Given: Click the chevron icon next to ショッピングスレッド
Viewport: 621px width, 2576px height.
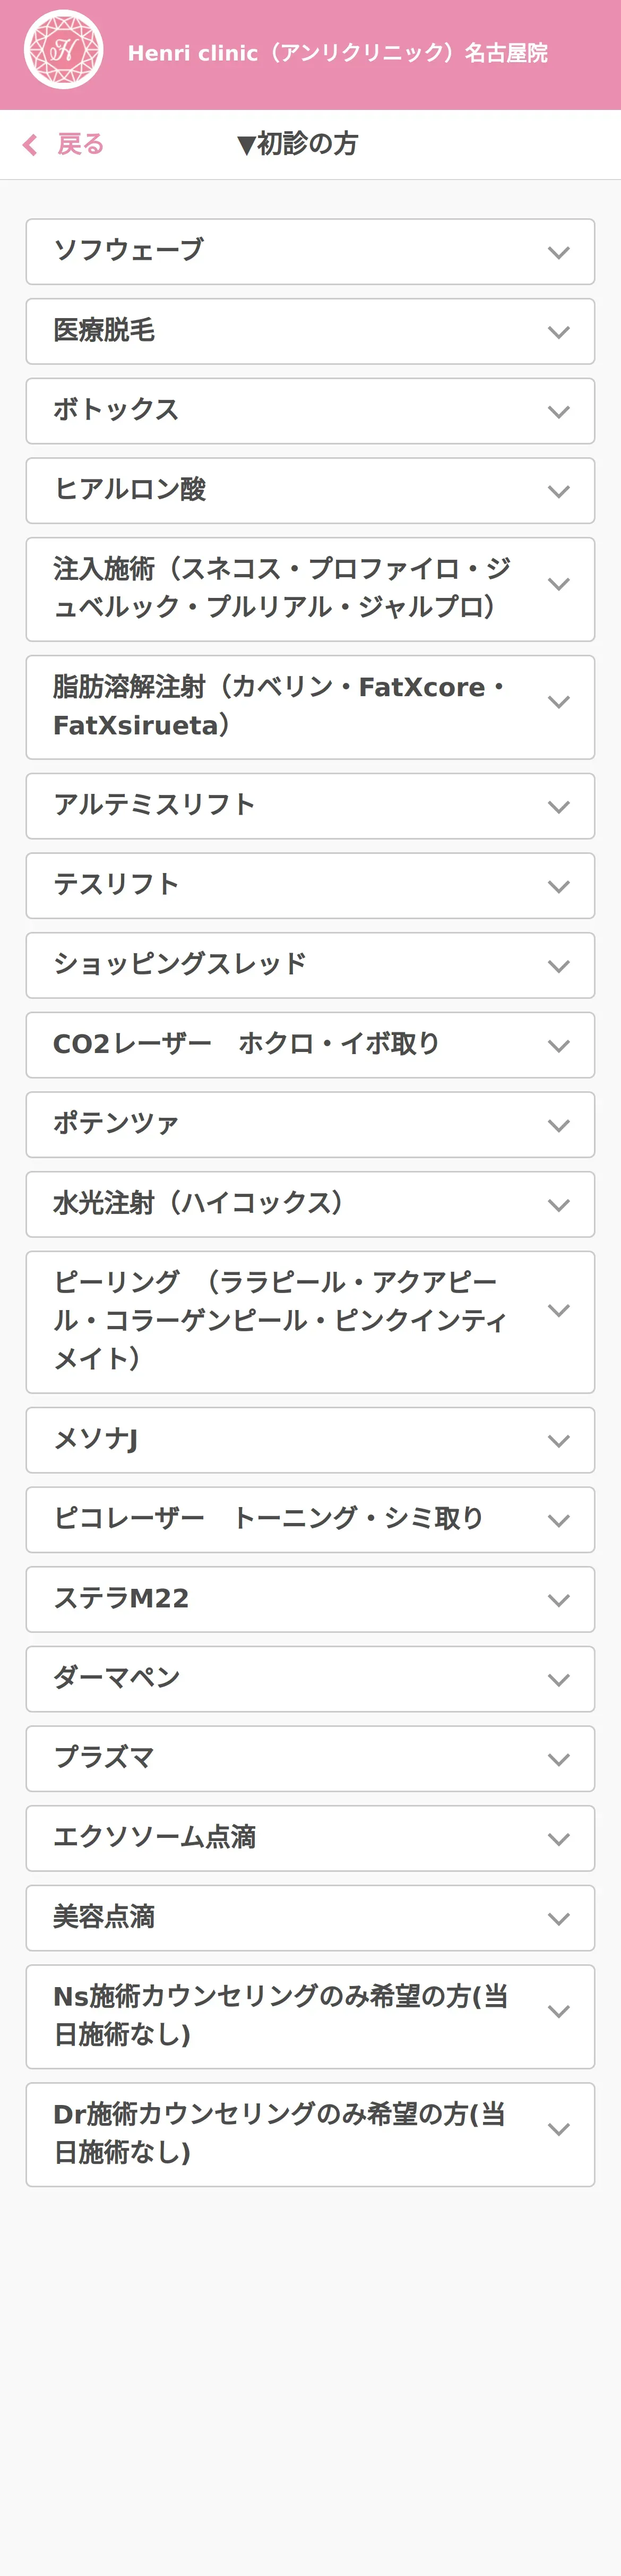Looking at the screenshot, I should coord(559,966).
